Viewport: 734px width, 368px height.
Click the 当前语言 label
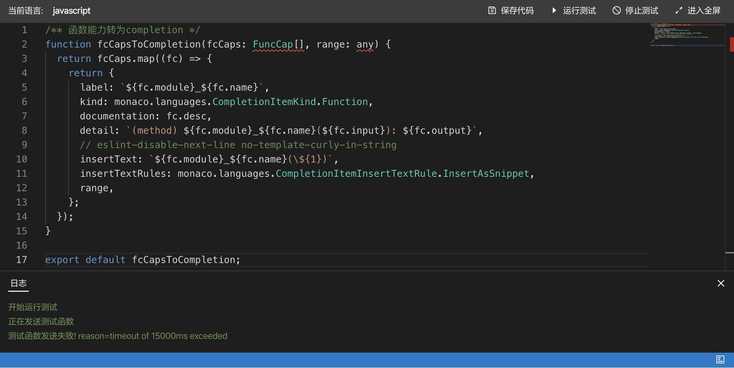26,11
